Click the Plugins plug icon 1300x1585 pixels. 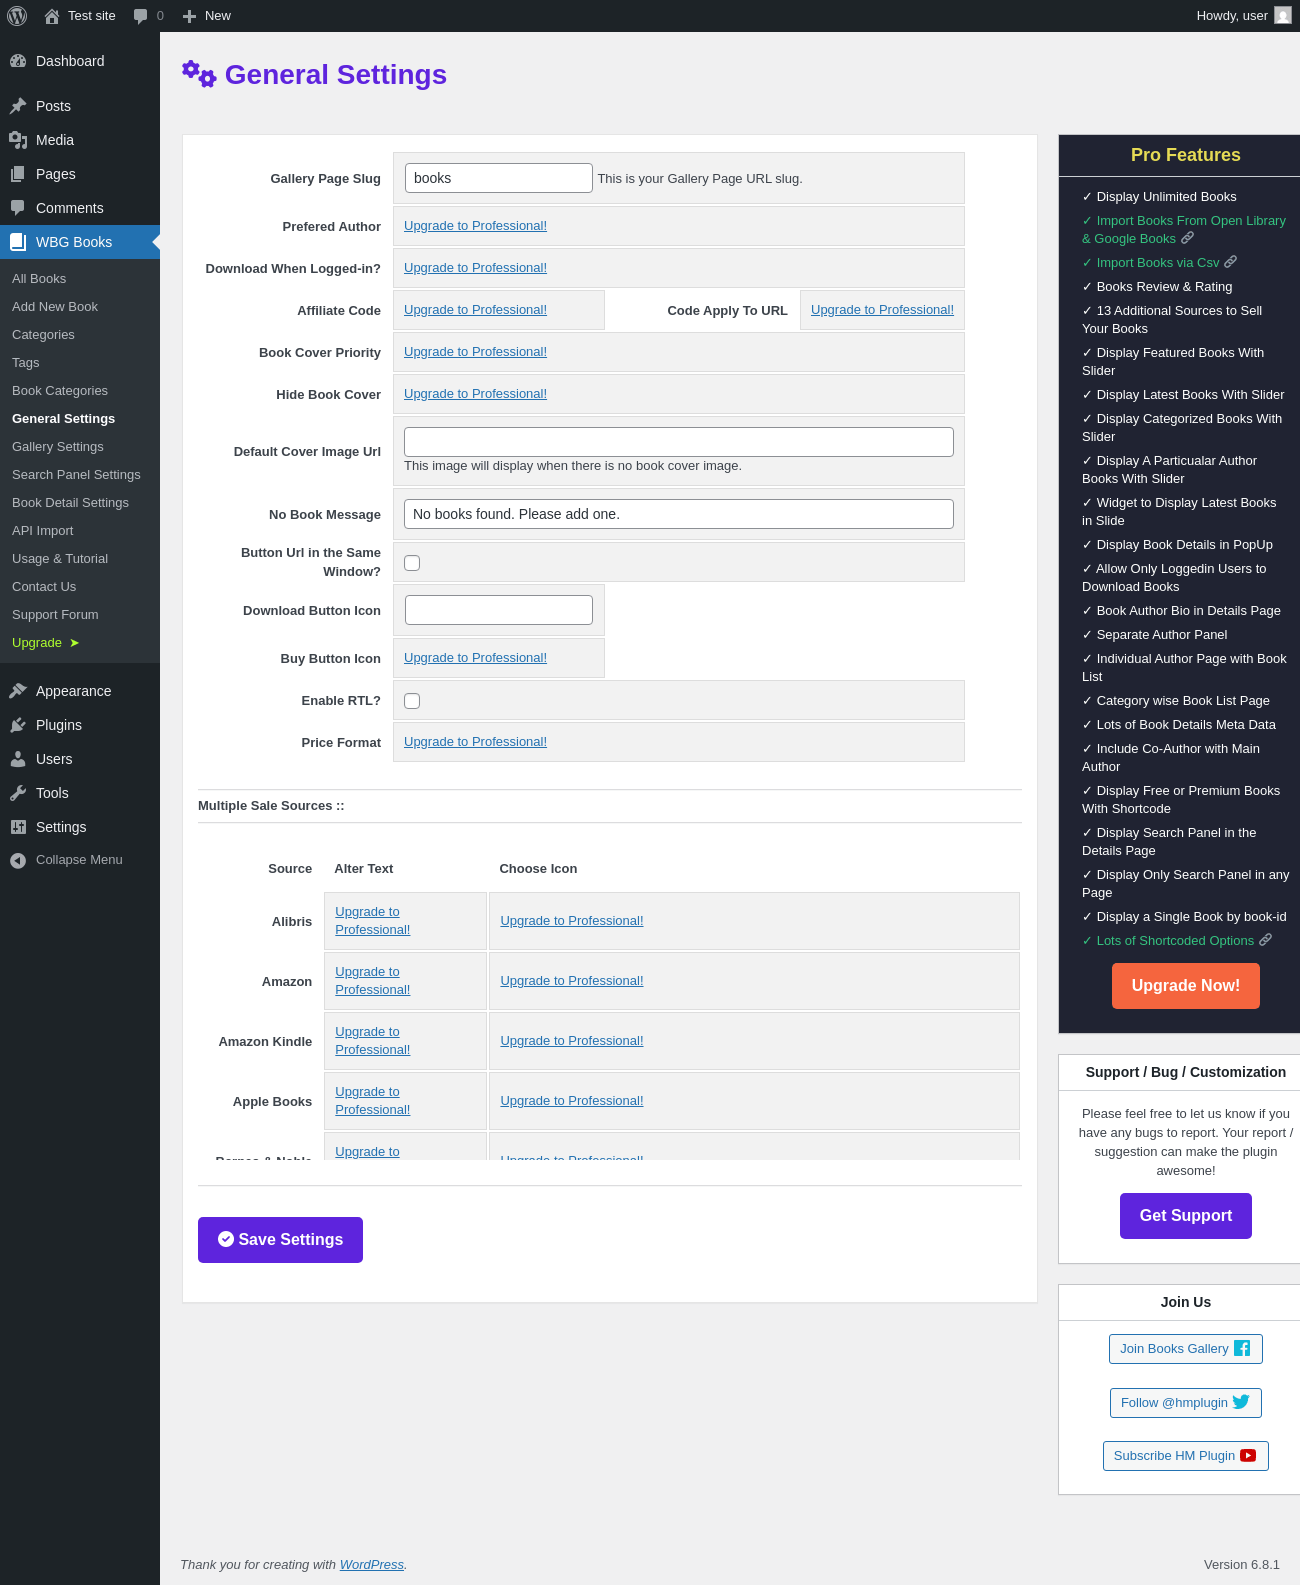18,725
